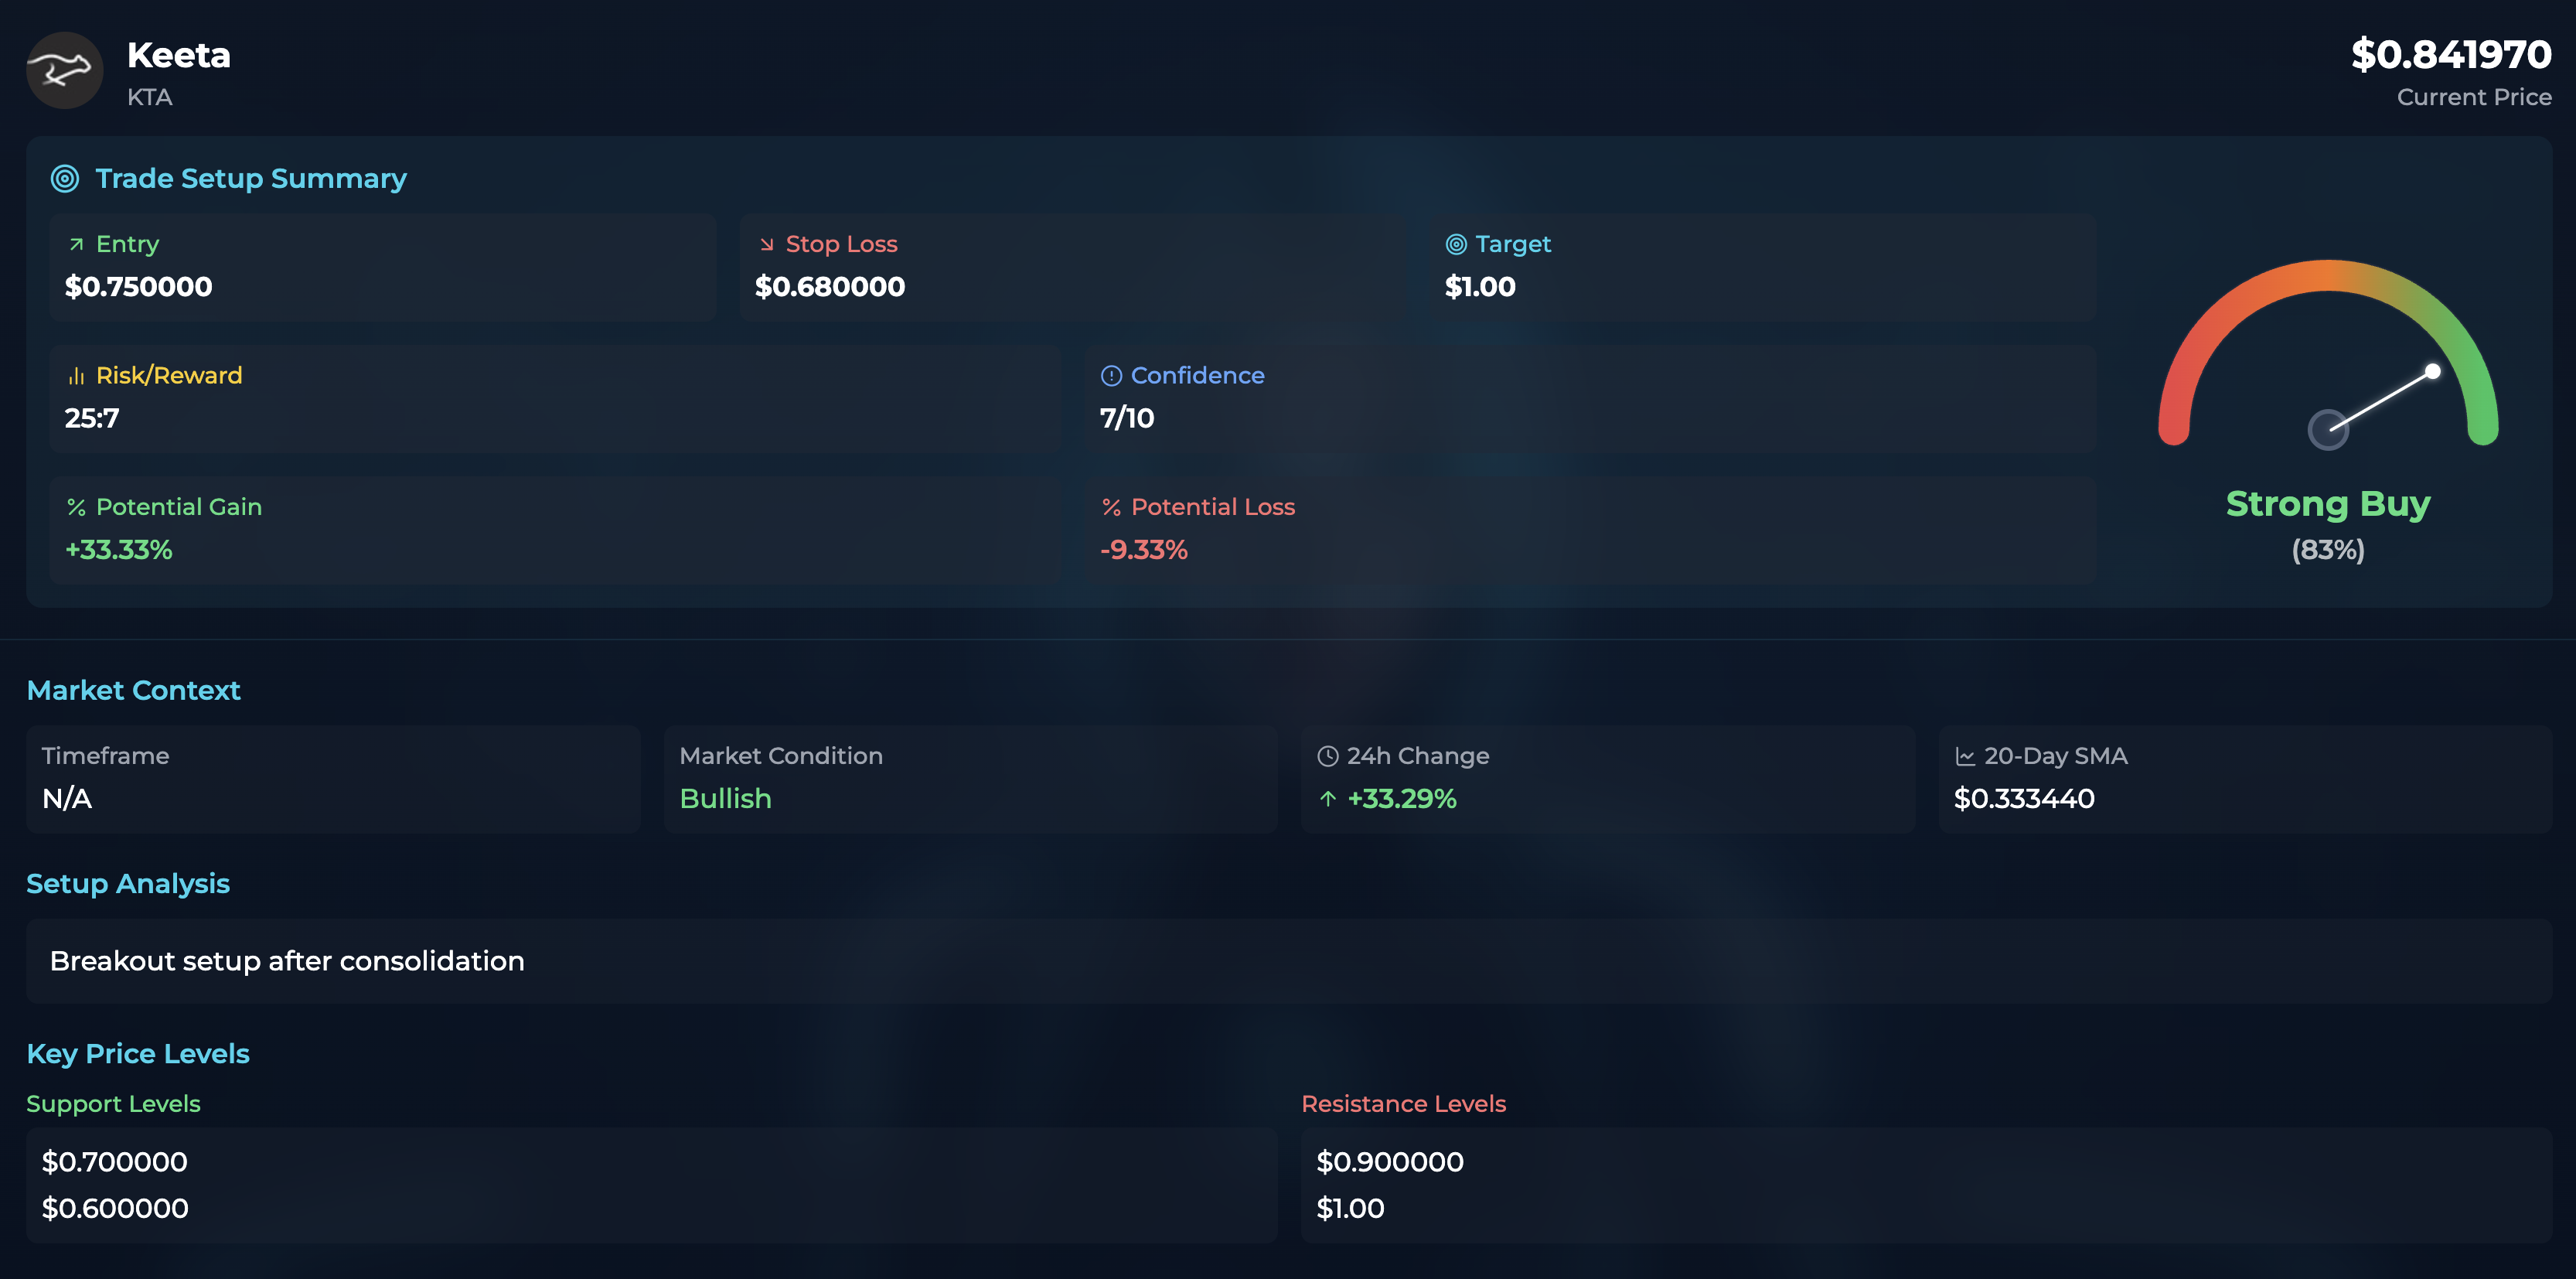Screen dimensions: 2576x1279
Task: Click the Potential Loss label
Action: coord(1212,508)
